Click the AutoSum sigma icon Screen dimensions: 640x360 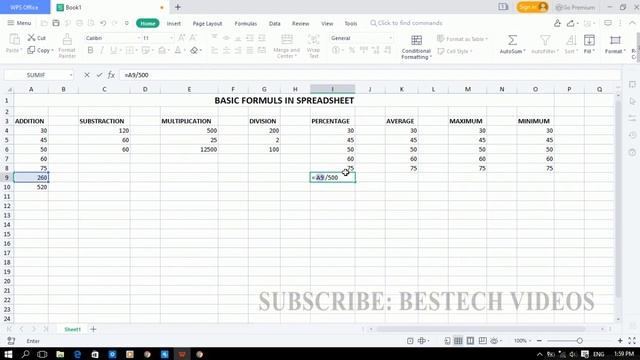512,40
